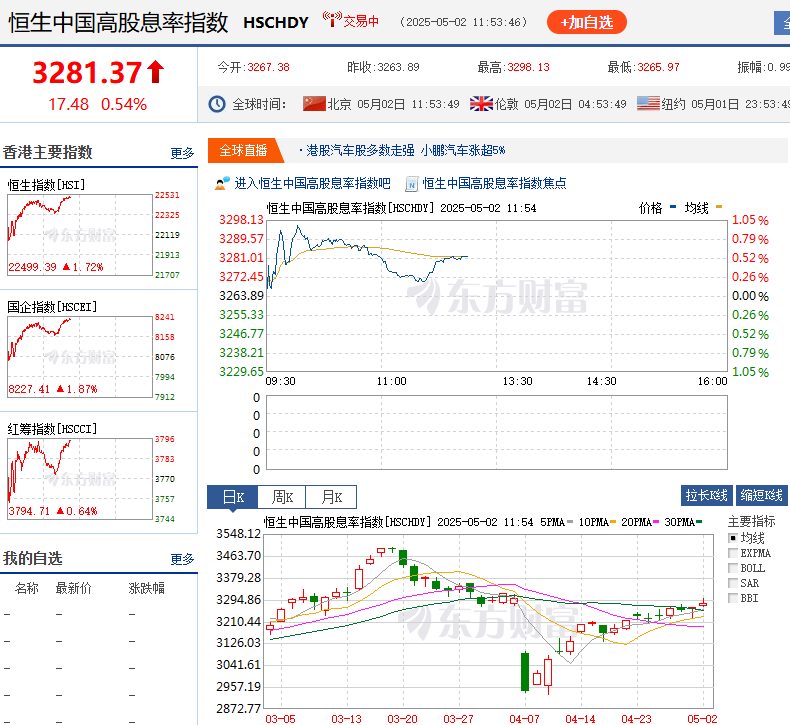Screen dimensions: 790x725
Task: Click HSI quote 22499.39 value
Action: point(32,267)
